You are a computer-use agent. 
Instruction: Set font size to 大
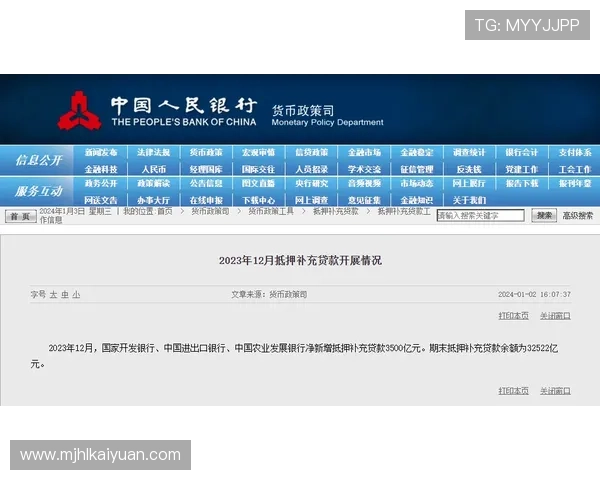coord(53,294)
